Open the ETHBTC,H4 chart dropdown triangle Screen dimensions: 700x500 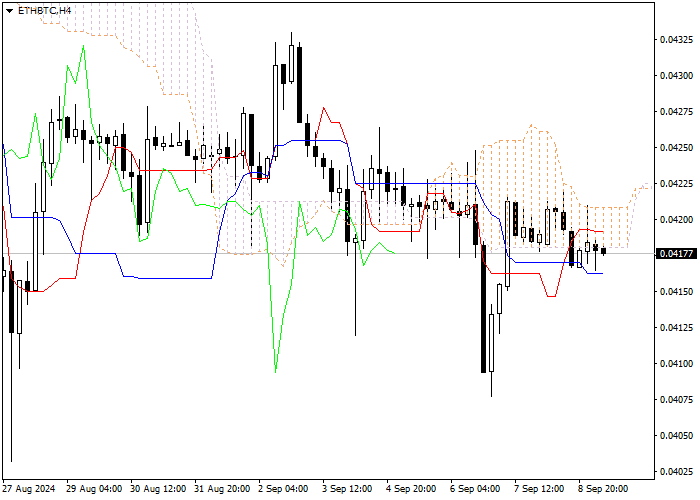pos(9,11)
